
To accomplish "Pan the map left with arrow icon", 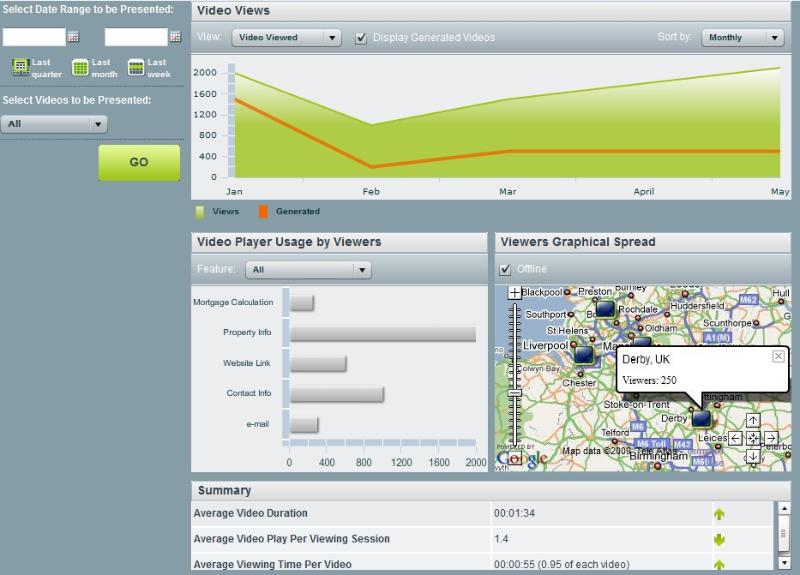I will pos(735,438).
